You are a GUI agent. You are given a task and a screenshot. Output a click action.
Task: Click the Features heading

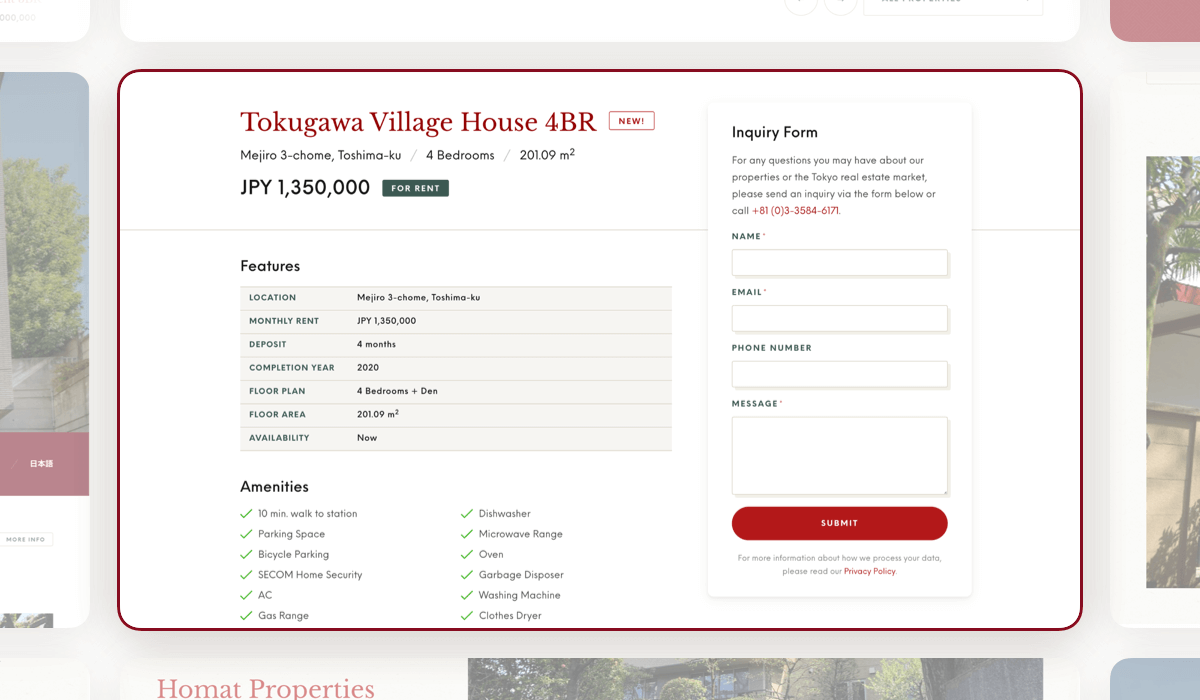tap(270, 266)
